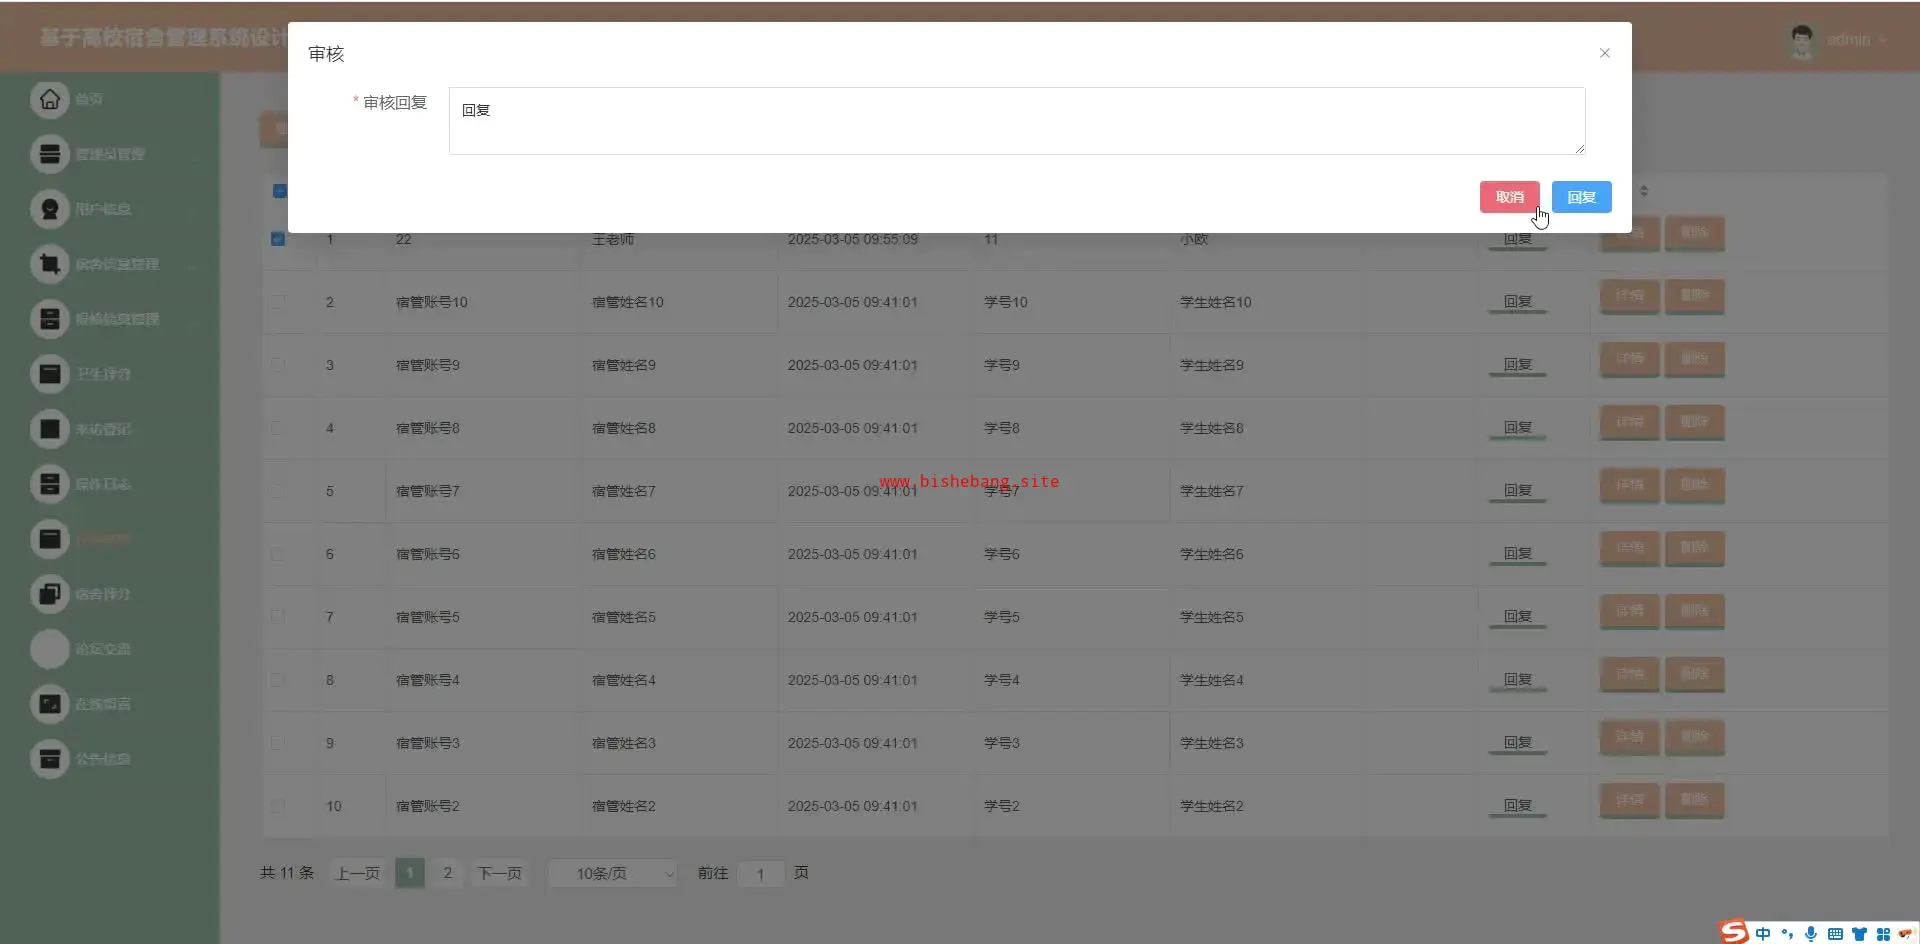Click 回复 in the 学生姓名7 row
The width and height of the screenshot is (1920, 944).
point(1518,491)
